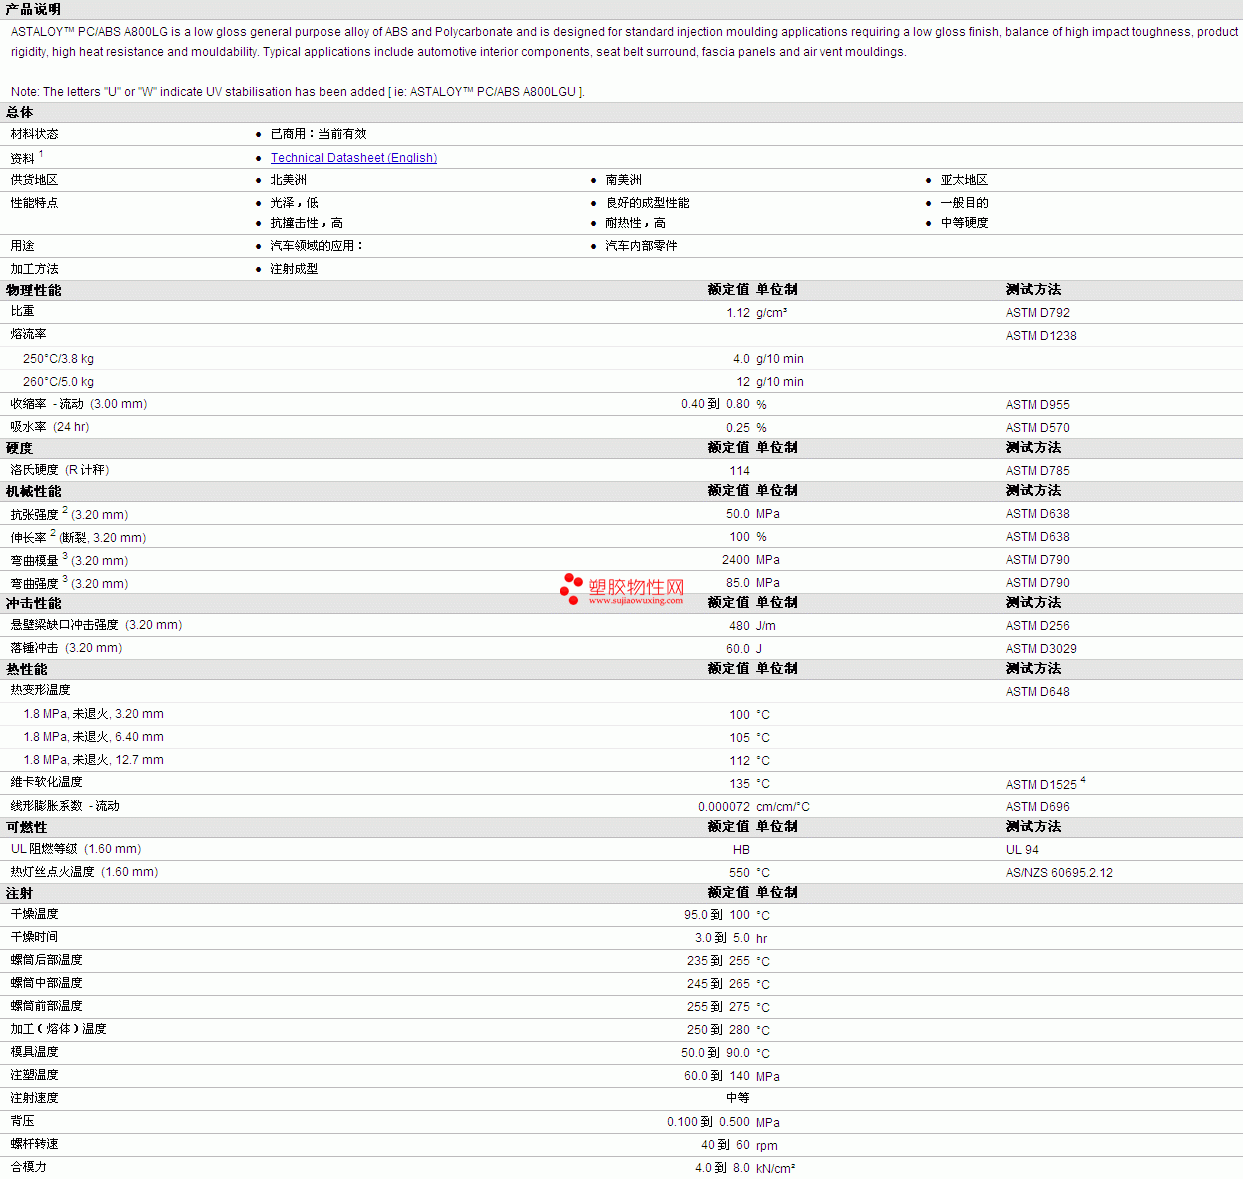Viewport: 1243px width, 1179px height.
Task: Click the ASTM D792 test method
Action: tap(1037, 313)
